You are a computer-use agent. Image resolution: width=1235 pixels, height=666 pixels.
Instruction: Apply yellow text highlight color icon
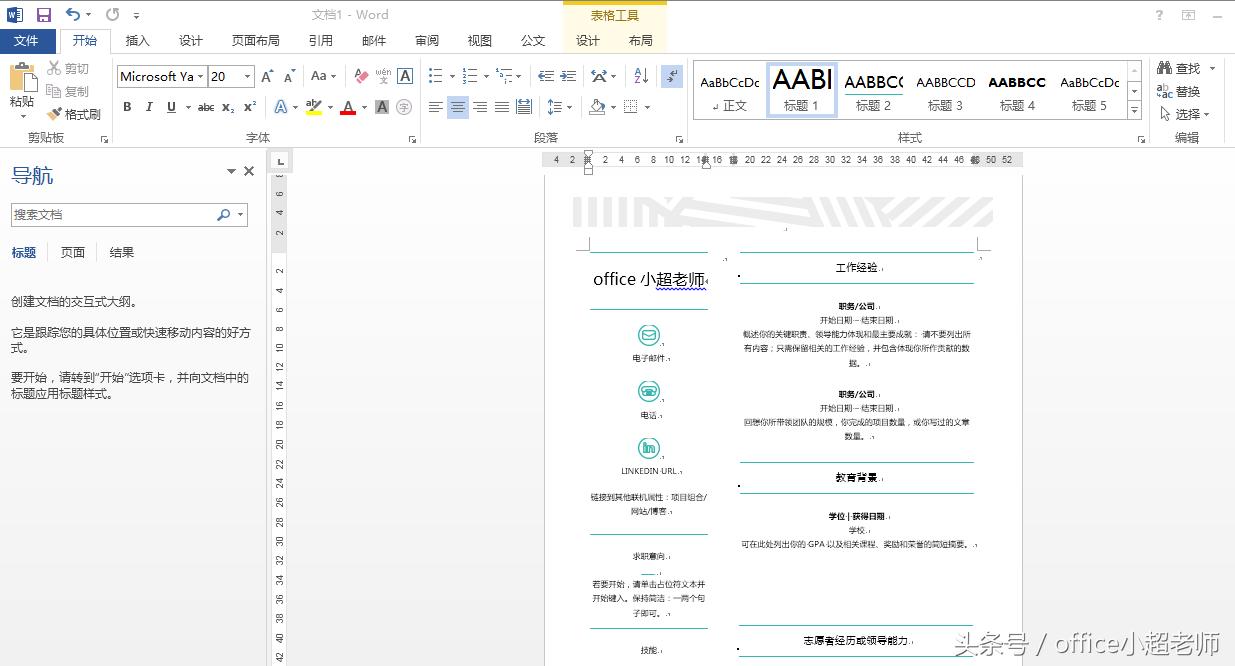(313, 105)
